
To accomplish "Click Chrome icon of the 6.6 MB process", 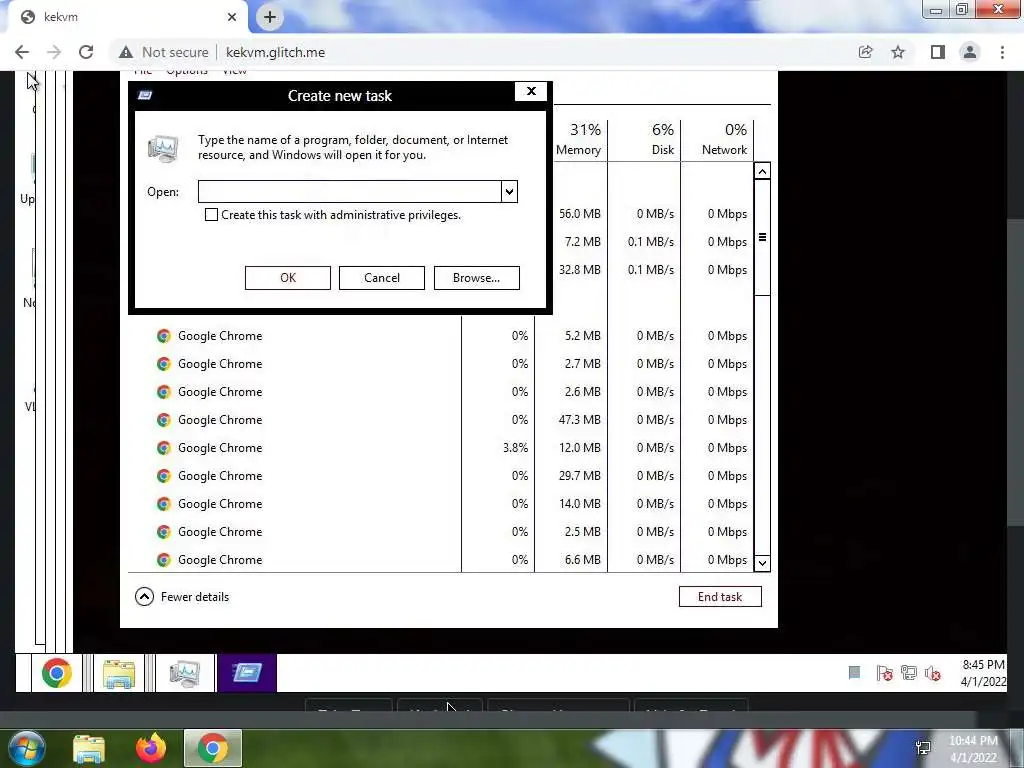I will click(x=163, y=560).
